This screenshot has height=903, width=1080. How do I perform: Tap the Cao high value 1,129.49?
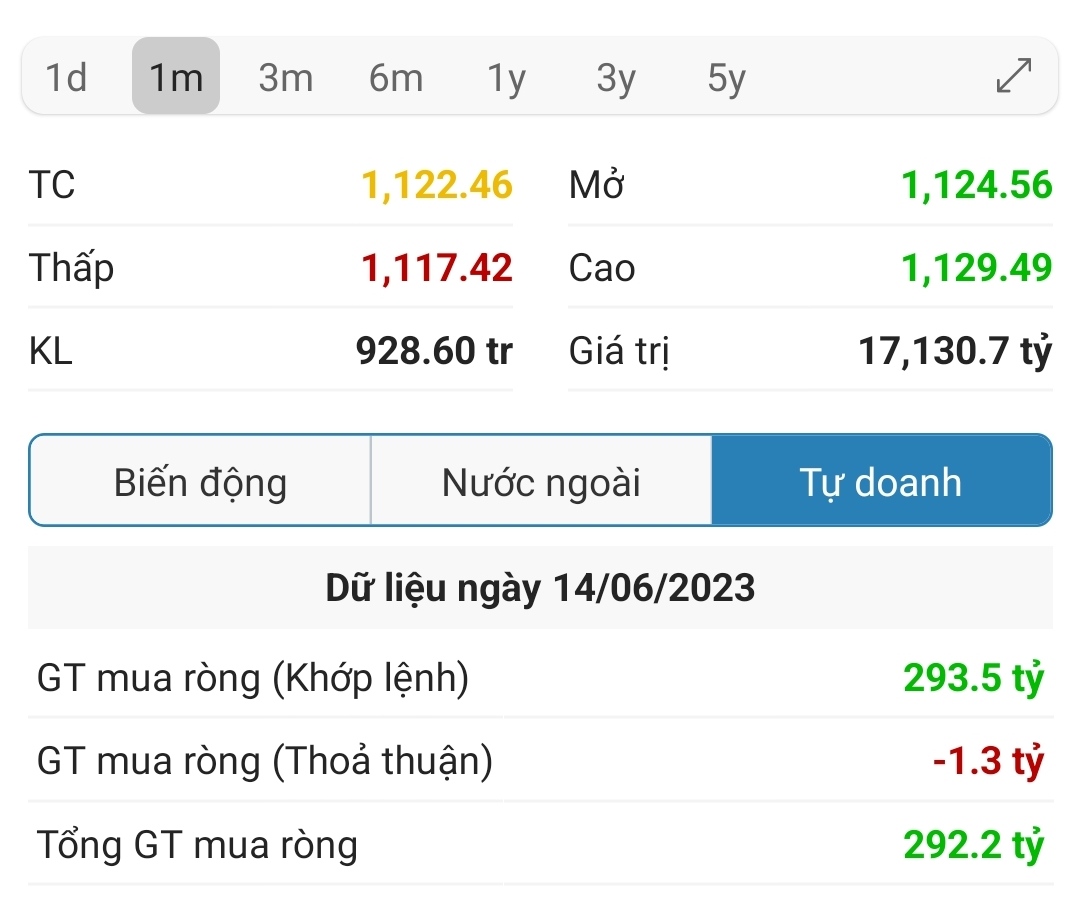pos(977,268)
